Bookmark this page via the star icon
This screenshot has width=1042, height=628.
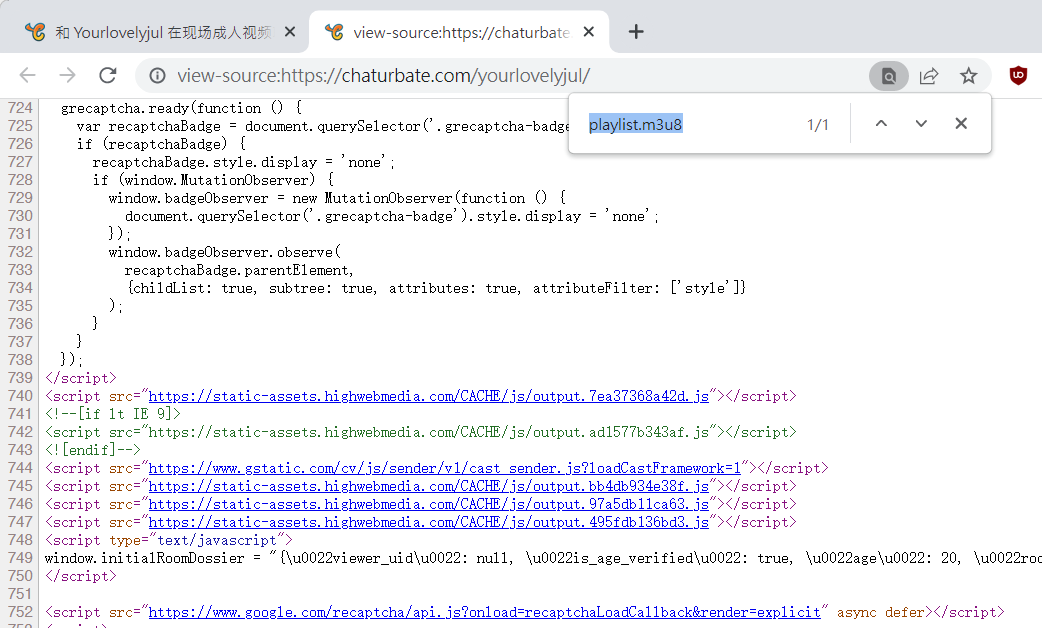(x=969, y=75)
